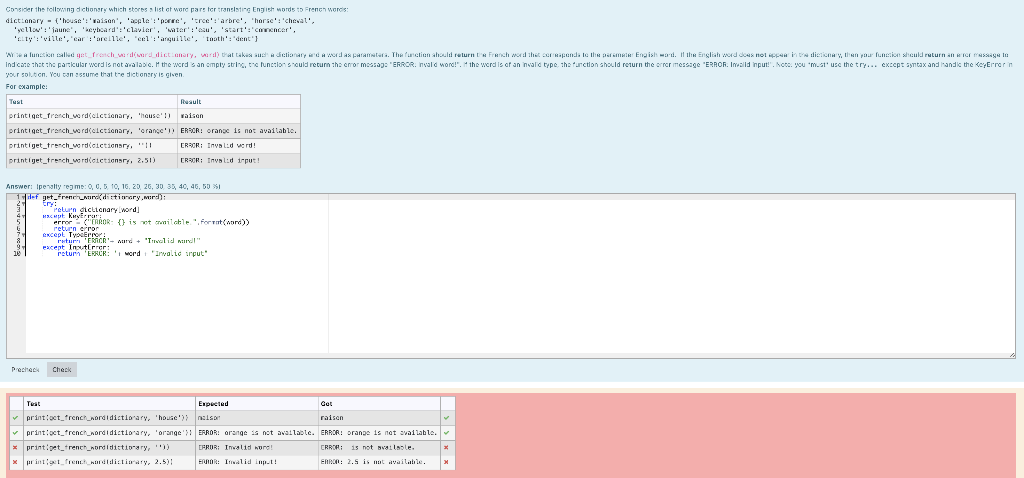Click the Precheck button
Viewport: 1024px width, 478px height.
(25, 370)
